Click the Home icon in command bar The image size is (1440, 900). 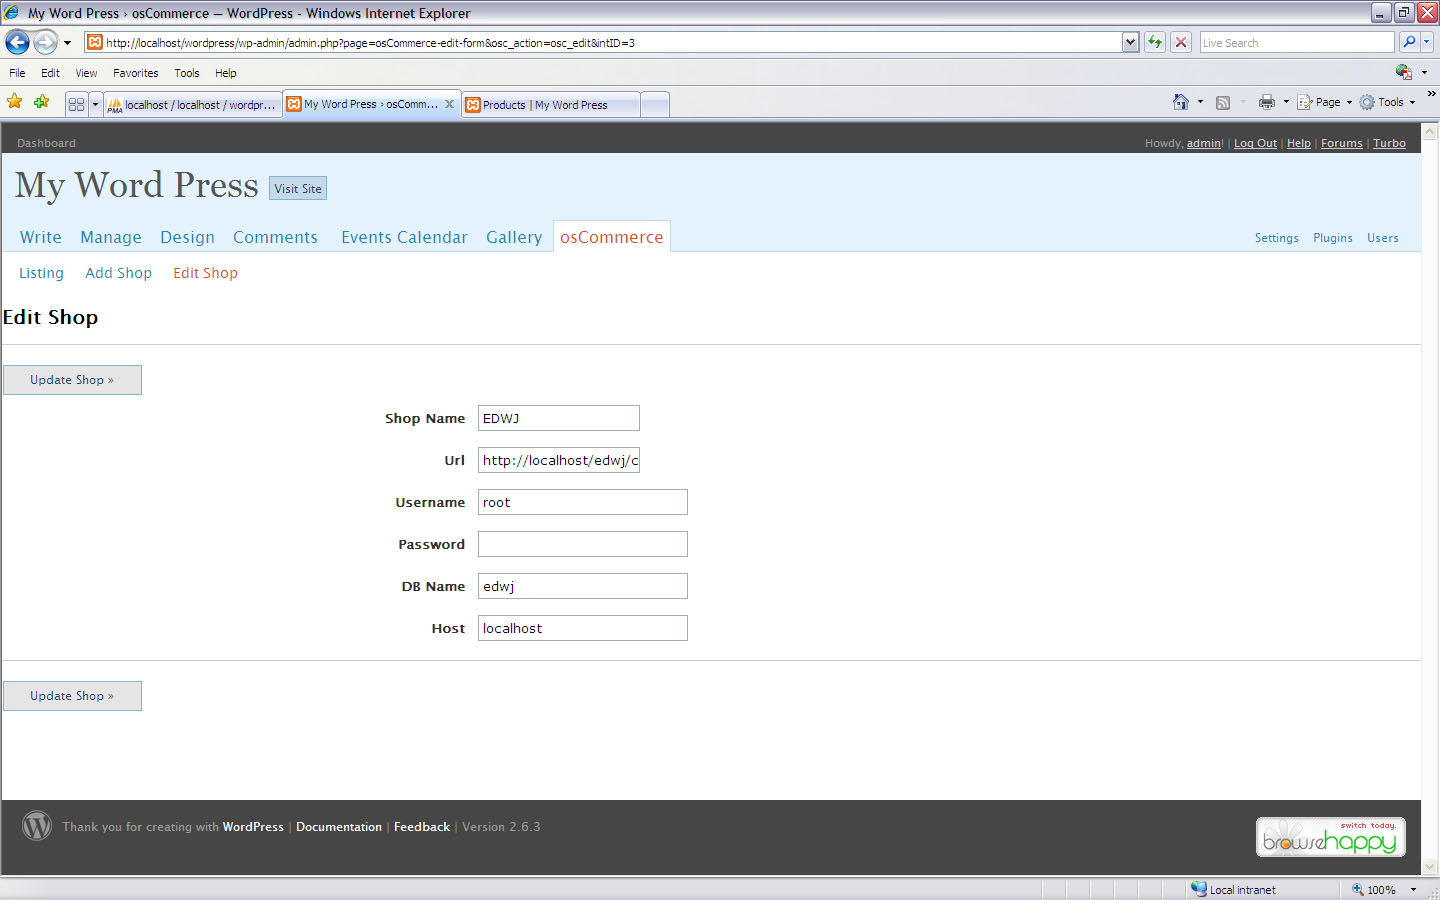1181,102
